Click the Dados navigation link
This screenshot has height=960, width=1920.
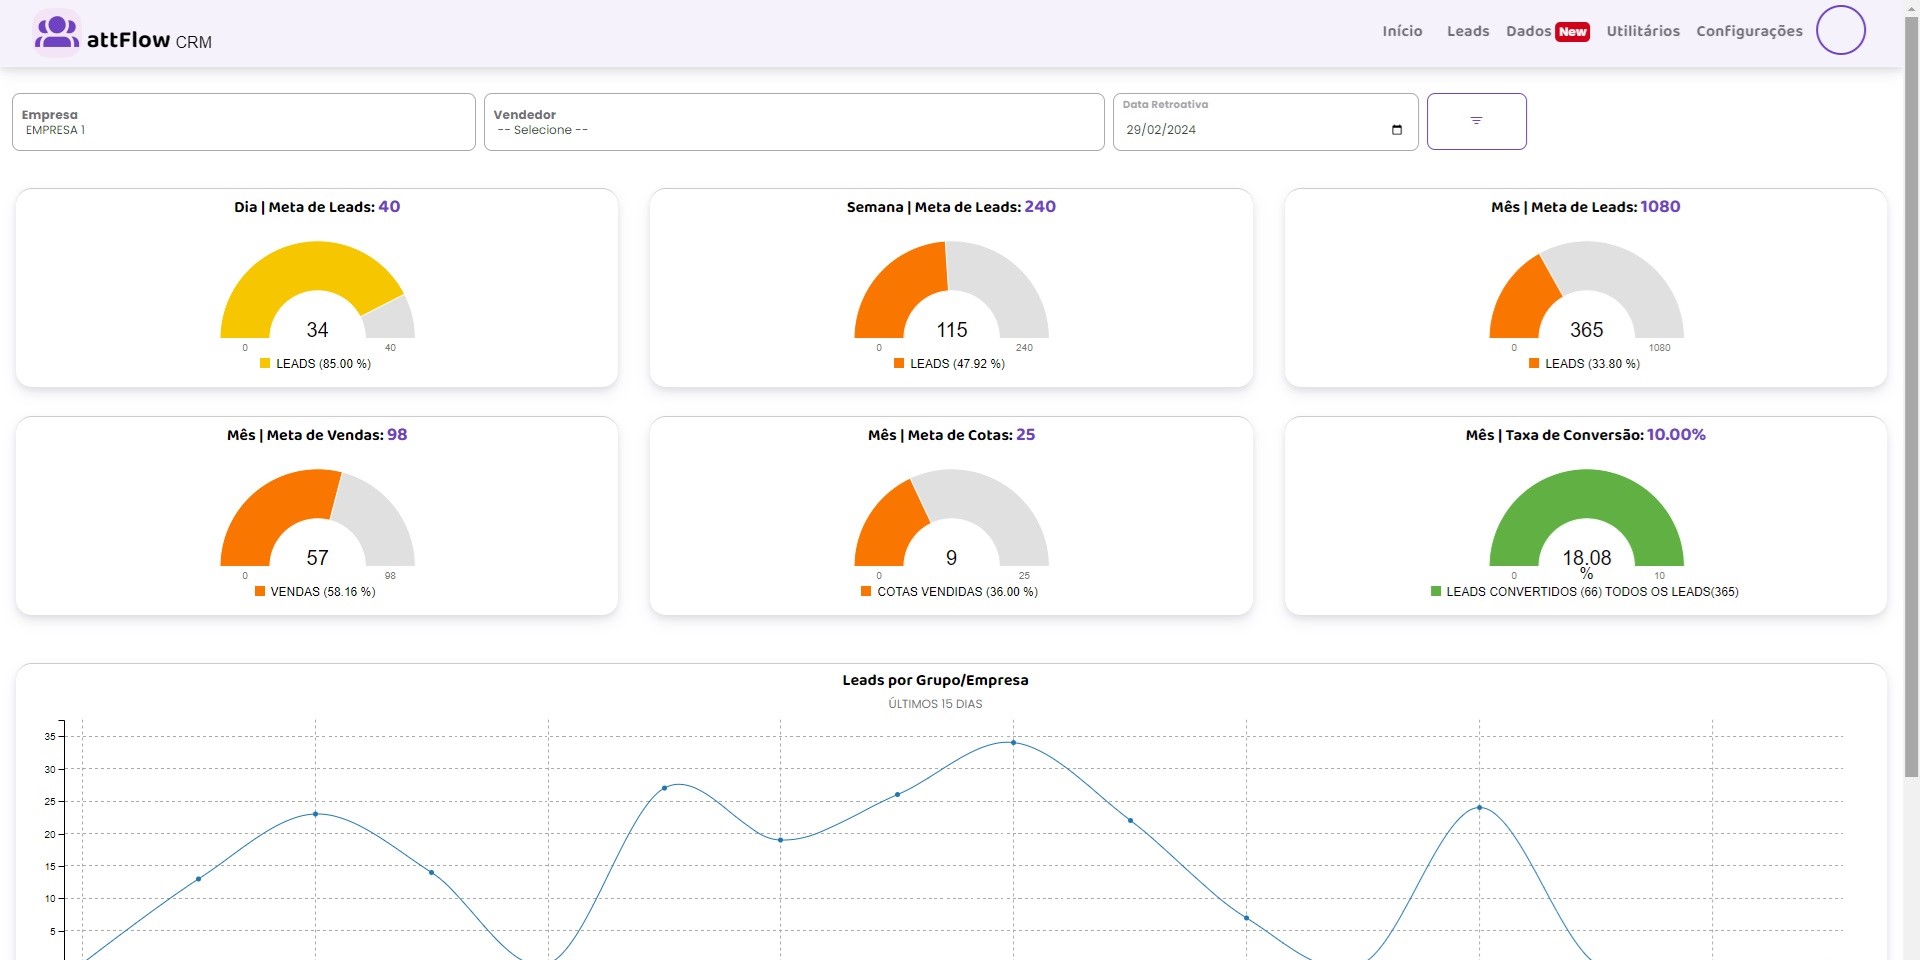click(1528, 31)
